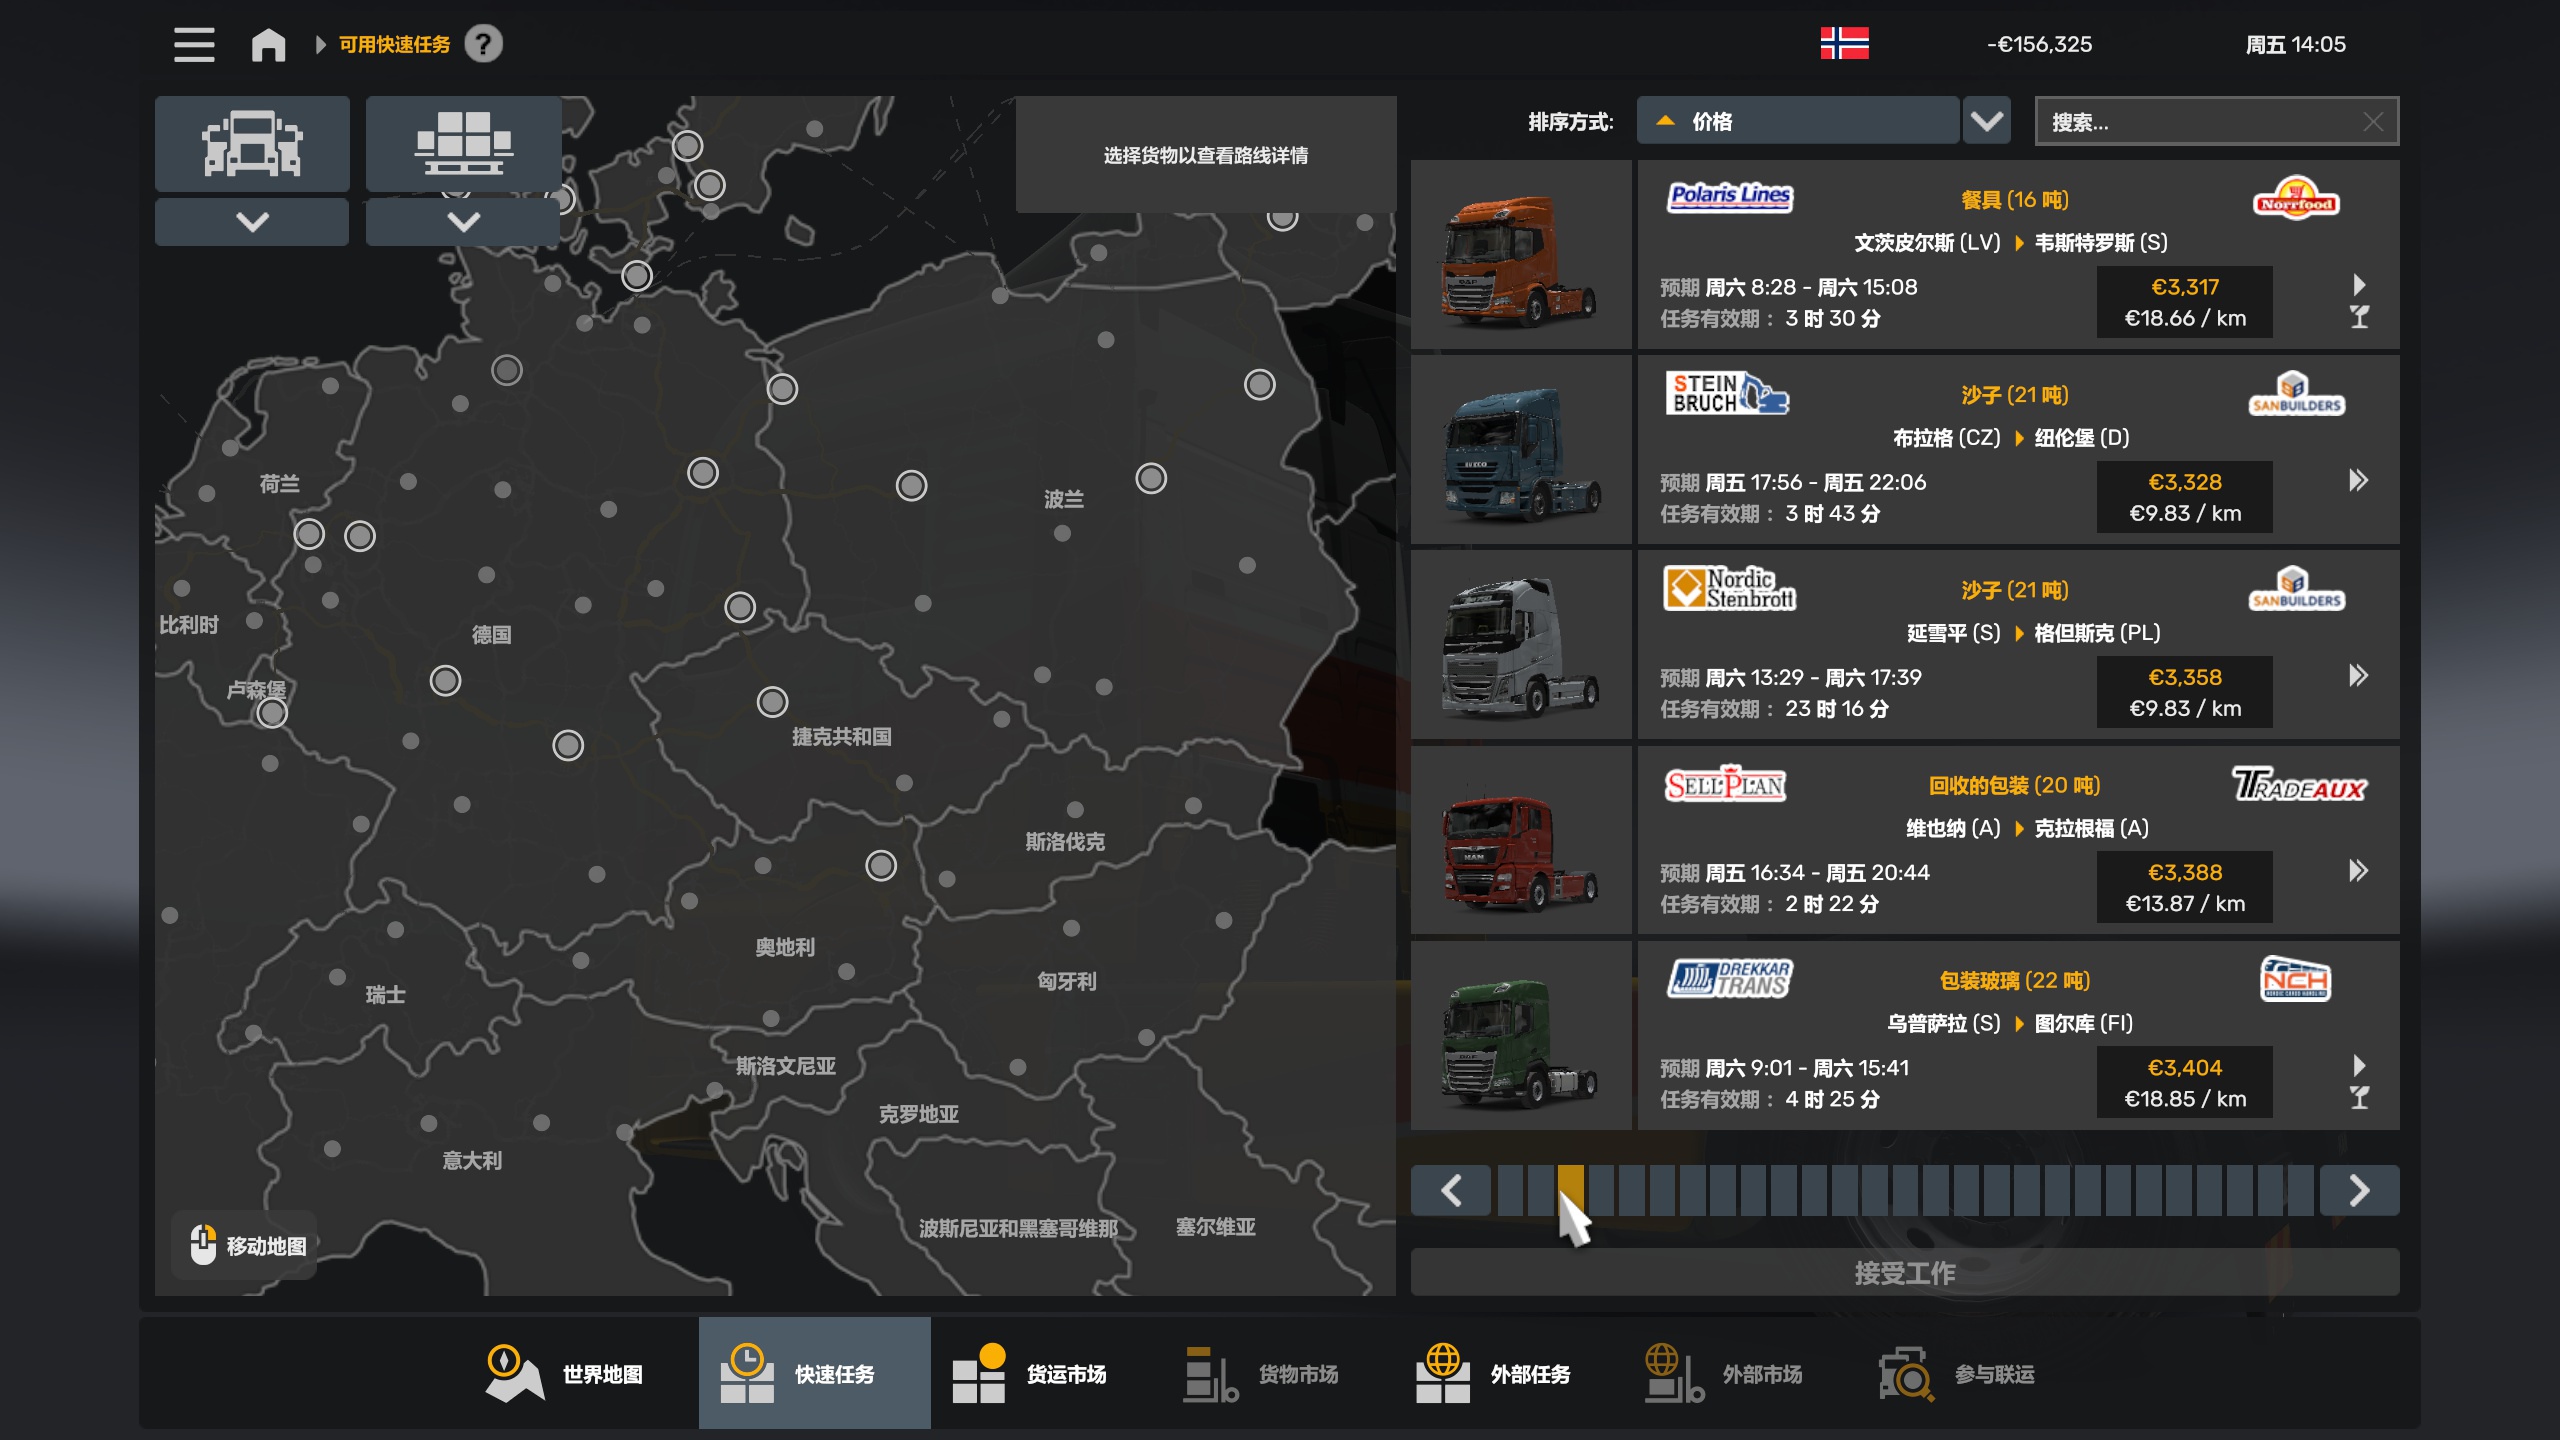Click the Norrfood destination logo
2560x1440 pixels.
(x=2296, y=199)
